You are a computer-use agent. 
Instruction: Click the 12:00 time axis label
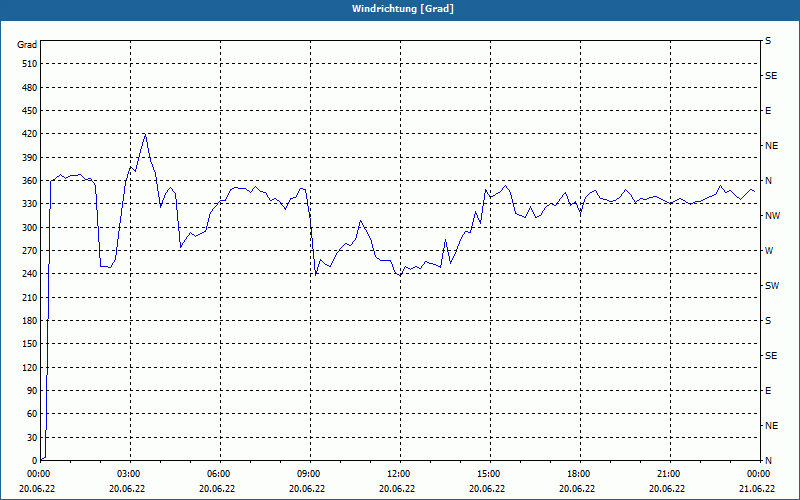[x=400, y=474]
